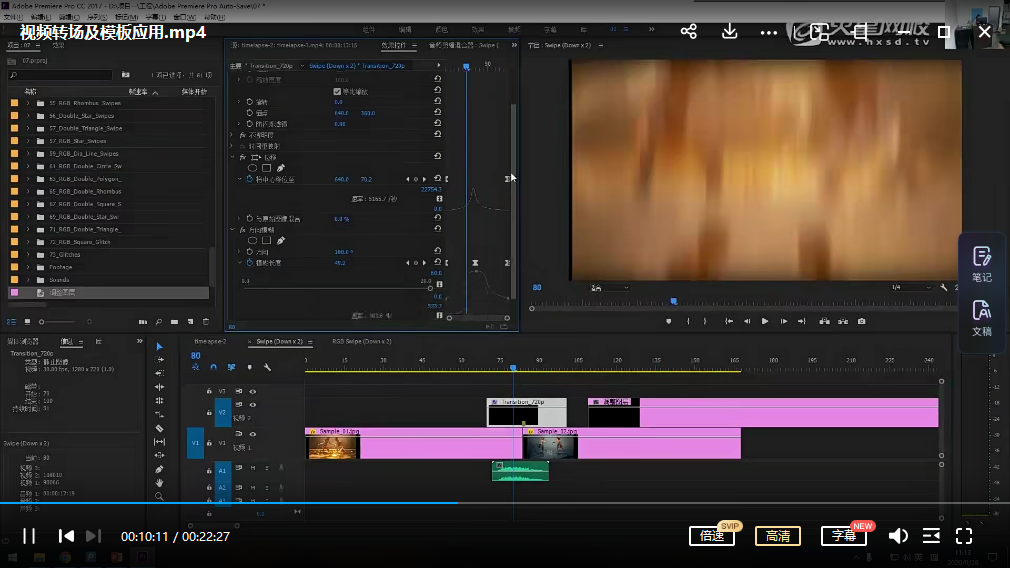
Task: Open the 笔记 notes sidebar button
Action: 982,264
